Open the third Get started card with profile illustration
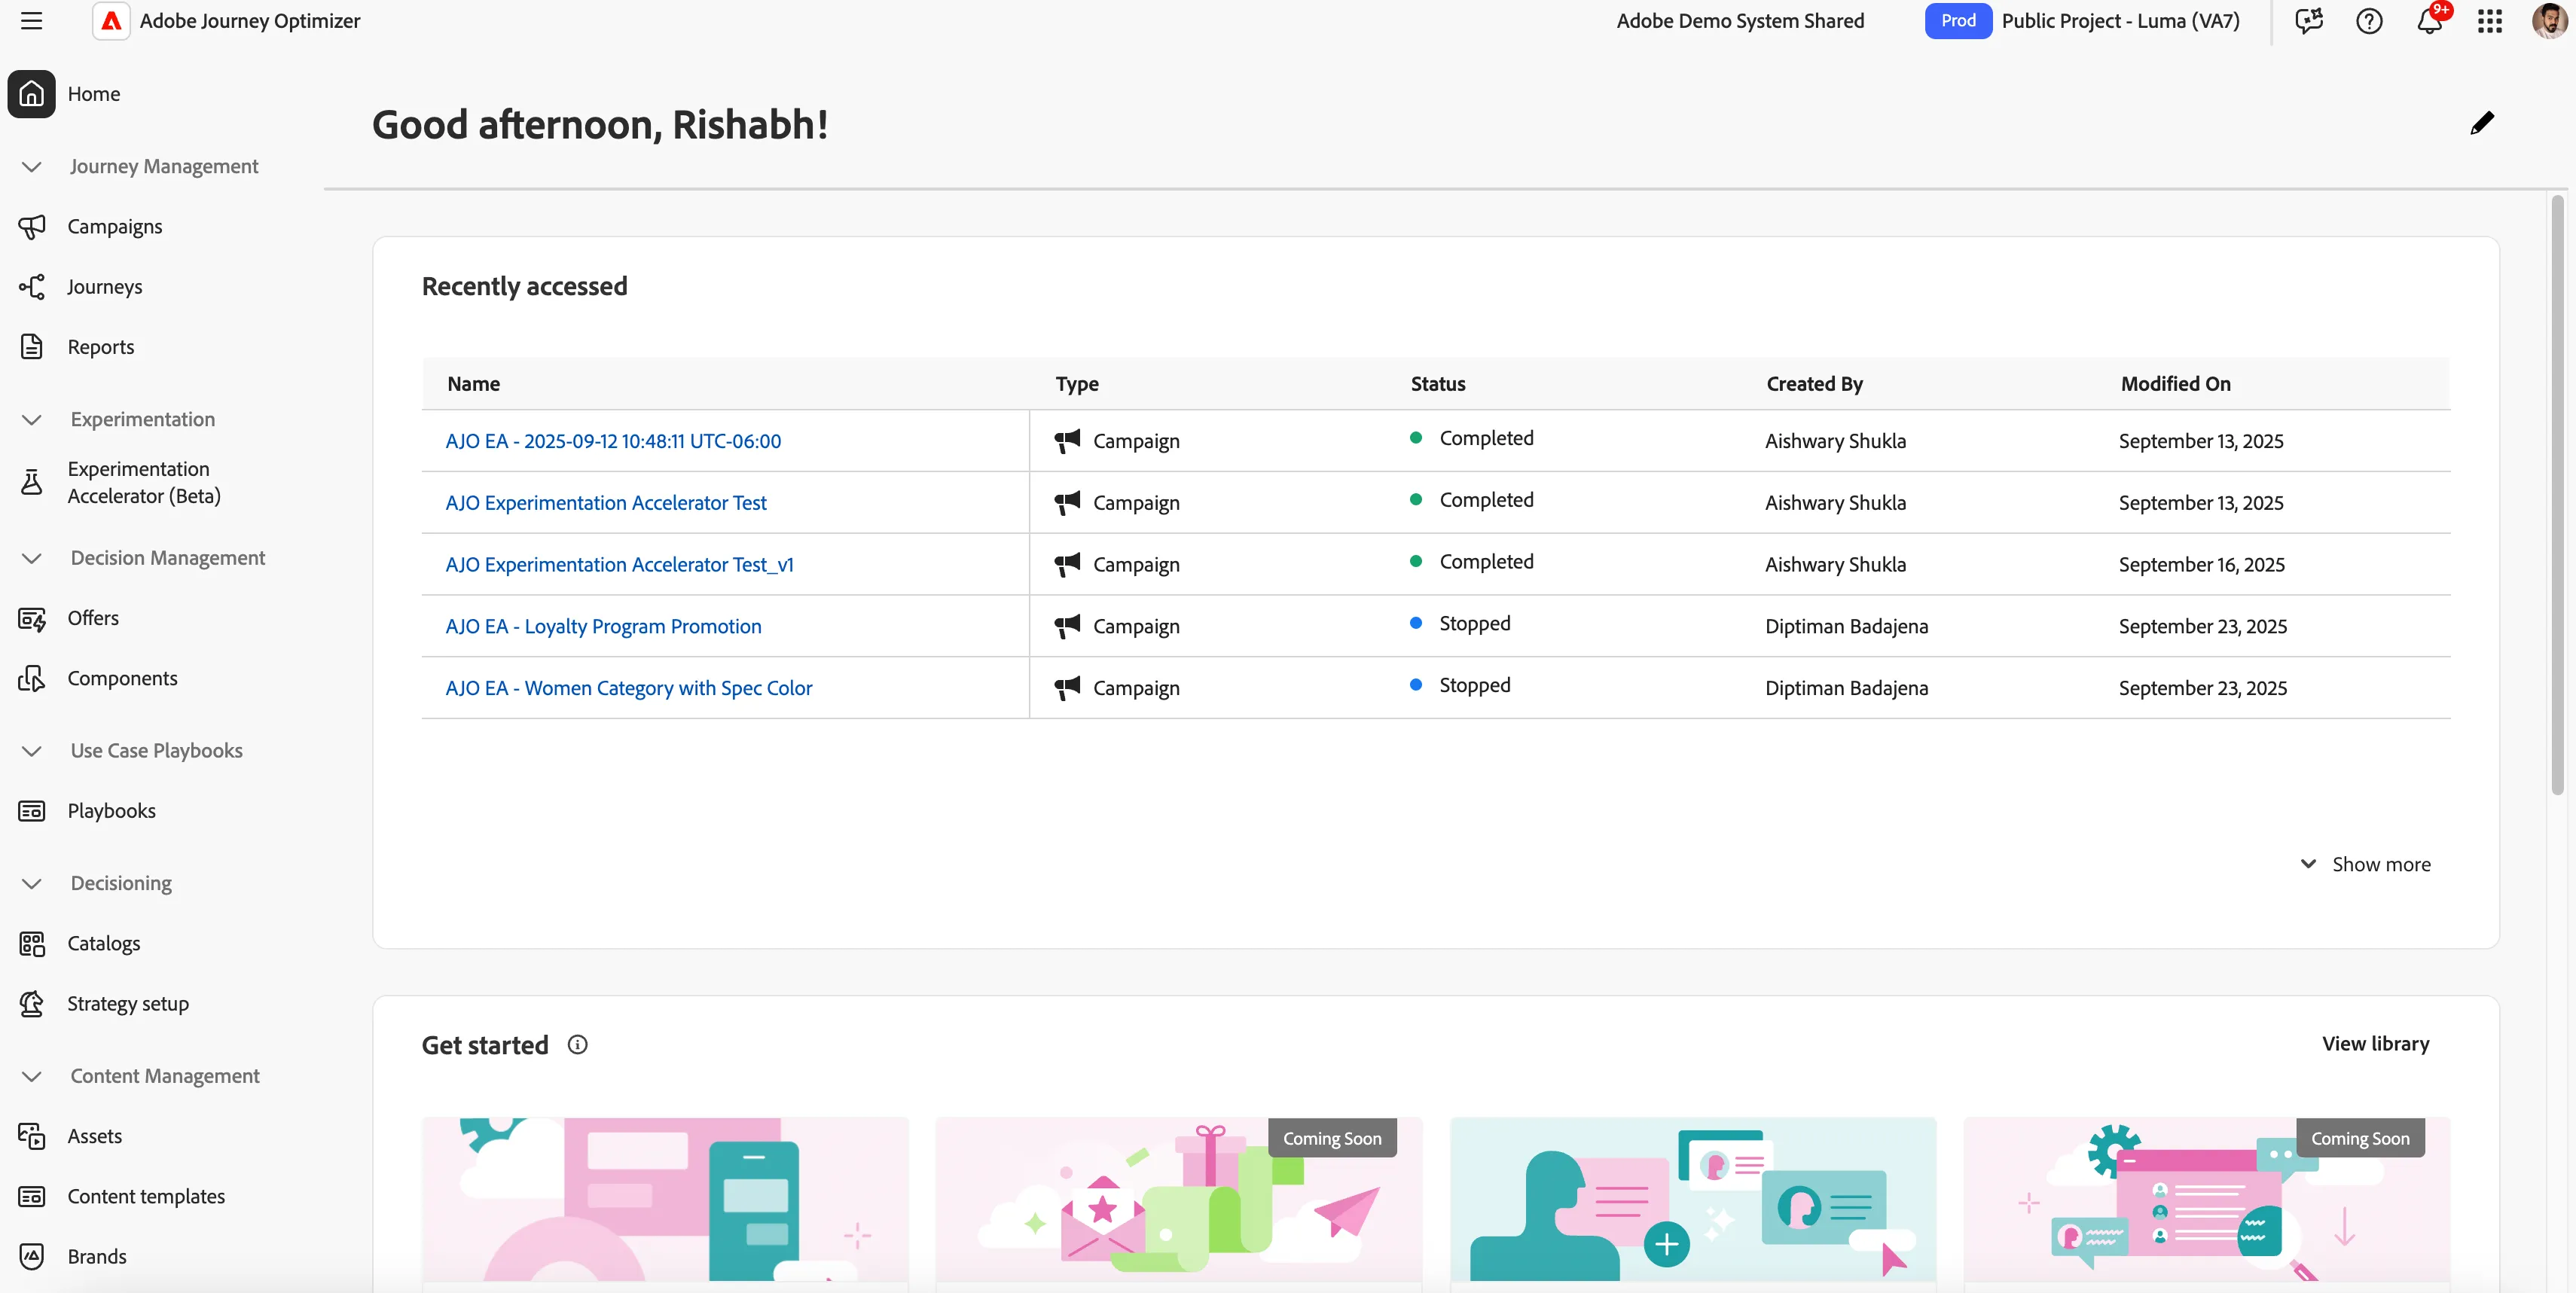 (x=1693, y=1199)
